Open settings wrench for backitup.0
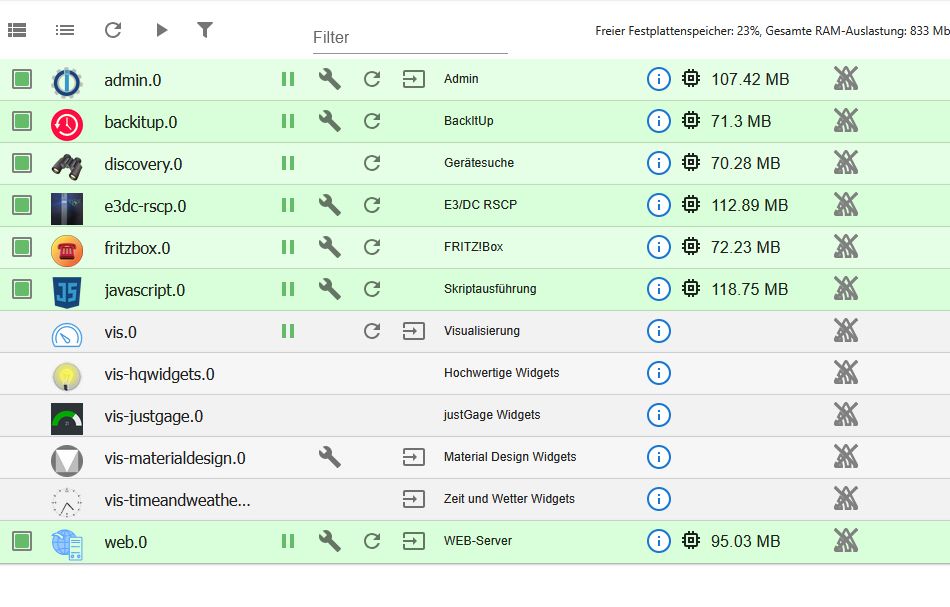 (329, 121)
